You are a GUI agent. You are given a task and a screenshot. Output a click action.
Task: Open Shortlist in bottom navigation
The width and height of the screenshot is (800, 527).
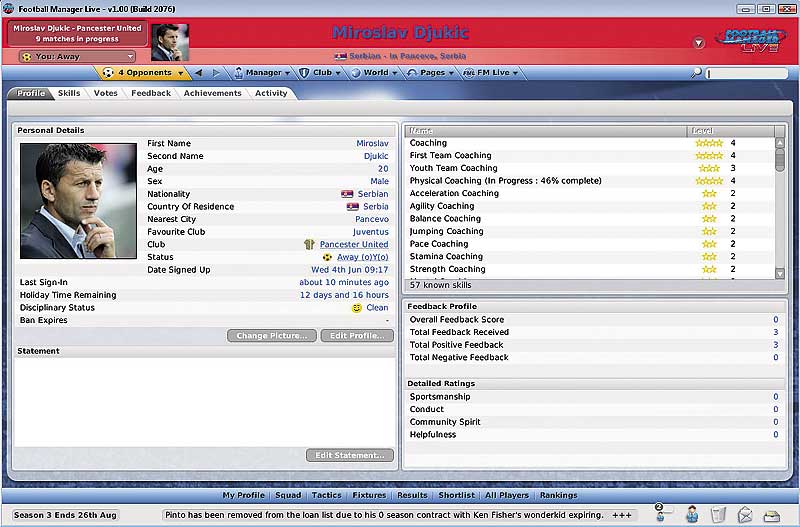[457, 495]
